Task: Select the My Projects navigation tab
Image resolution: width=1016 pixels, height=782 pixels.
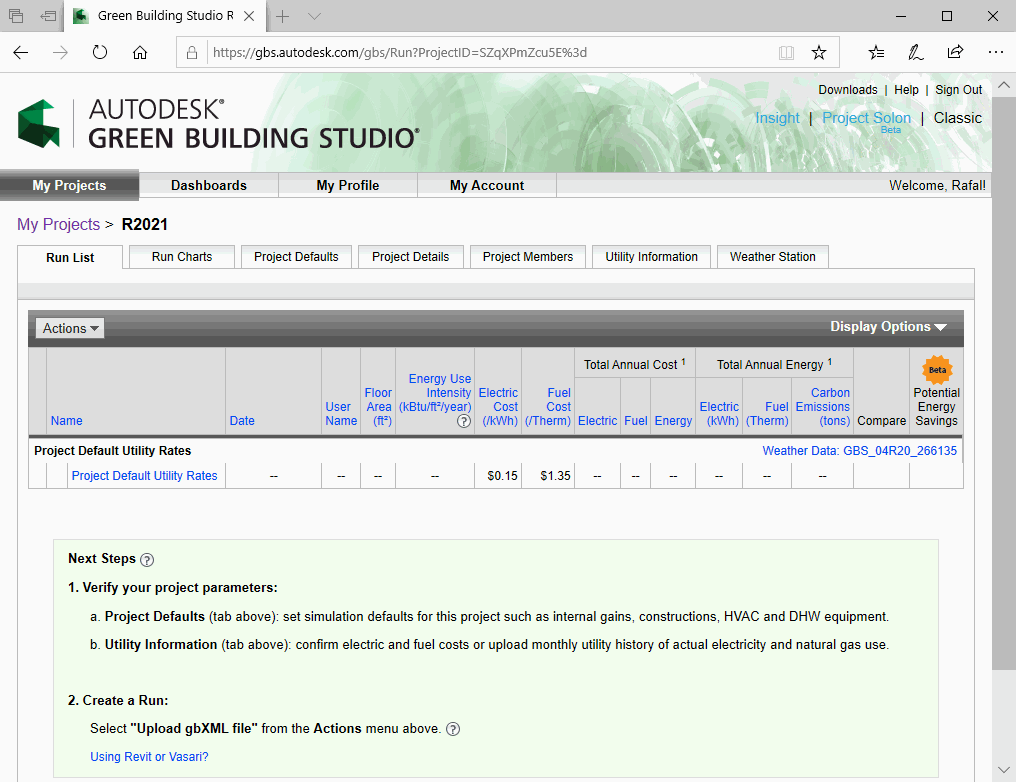Action: pos(69,185)
